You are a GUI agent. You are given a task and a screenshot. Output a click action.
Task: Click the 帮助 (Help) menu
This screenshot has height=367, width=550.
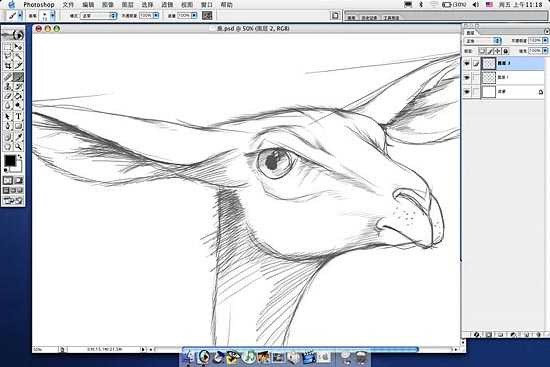point(227,5)
